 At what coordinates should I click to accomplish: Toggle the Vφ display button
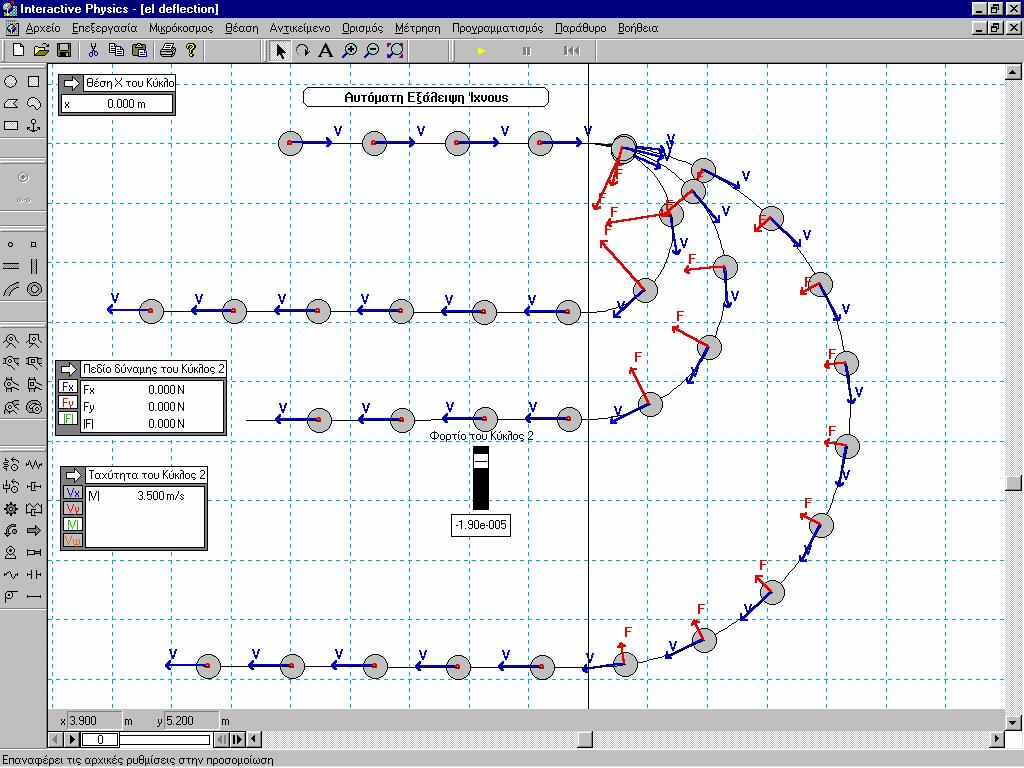tap(73, 541)
